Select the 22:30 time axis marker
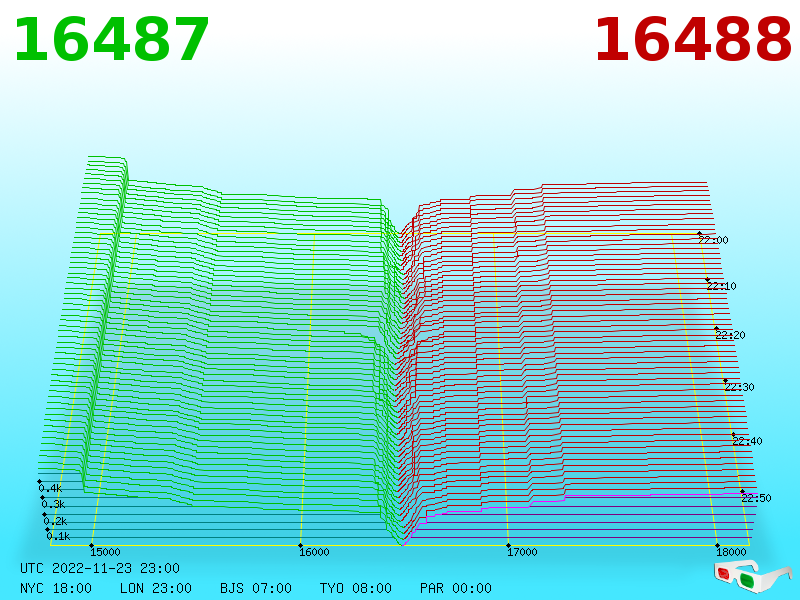 tap(739, 387)
